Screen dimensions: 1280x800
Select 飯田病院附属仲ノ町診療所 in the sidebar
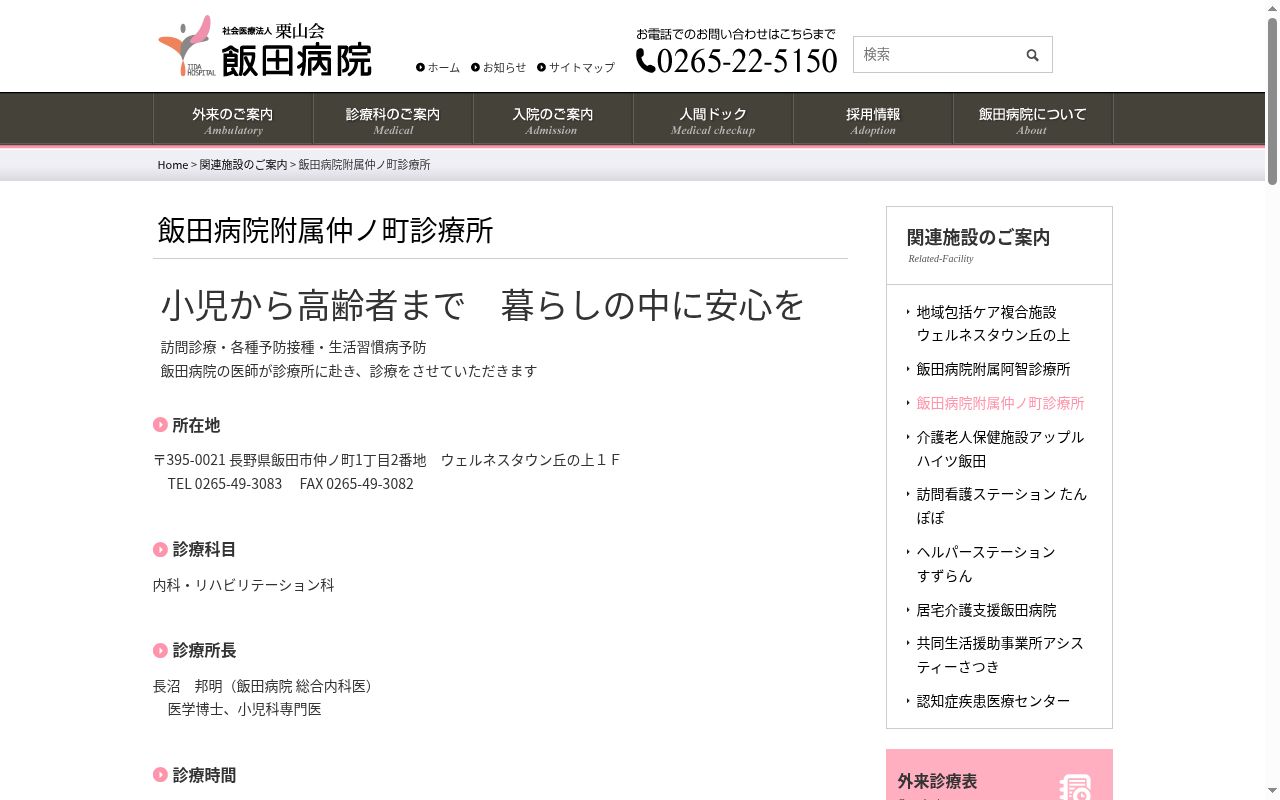coord(1000,403)
